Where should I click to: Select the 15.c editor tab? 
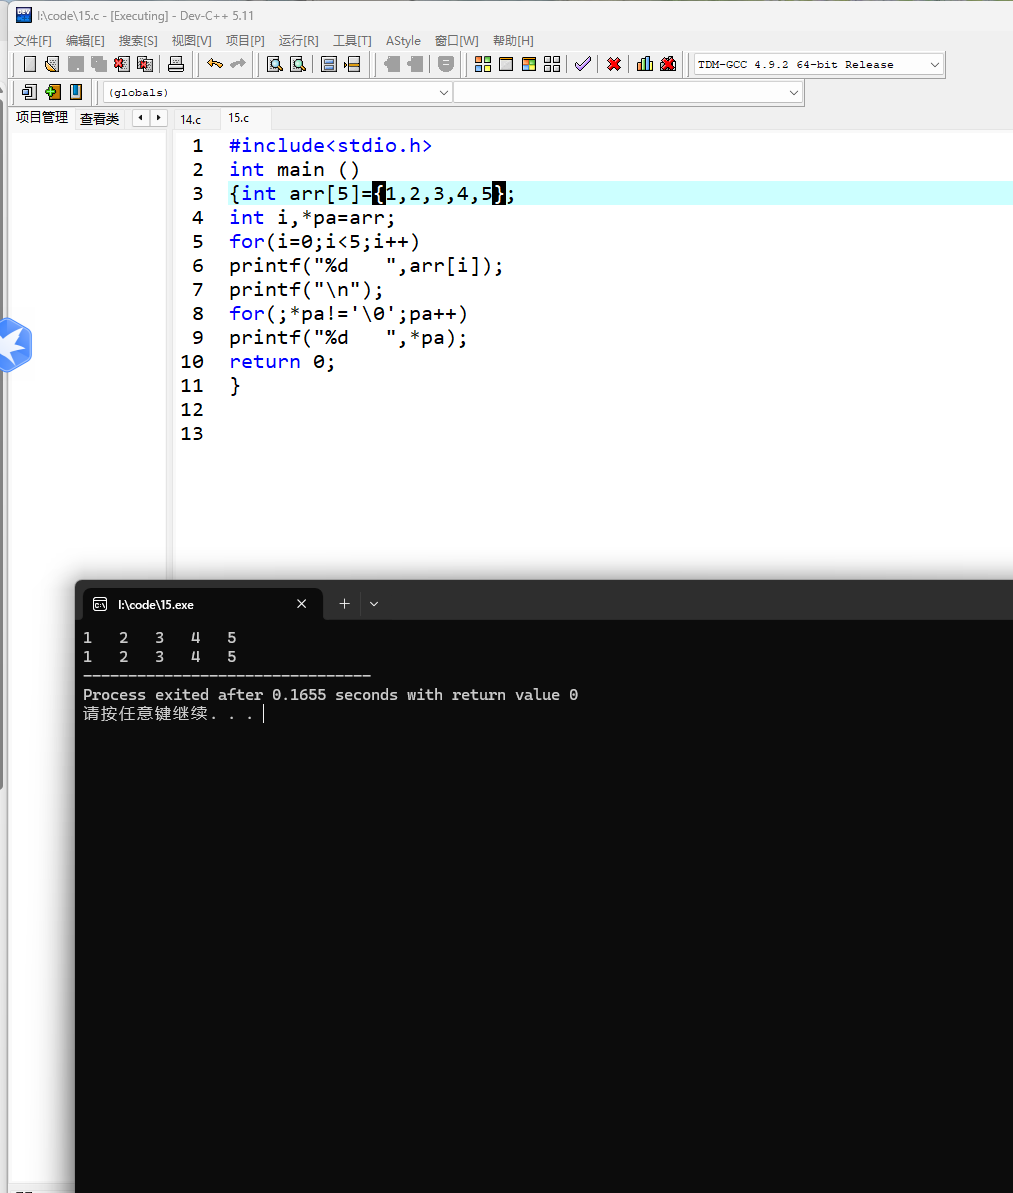(x=239, y=118)
